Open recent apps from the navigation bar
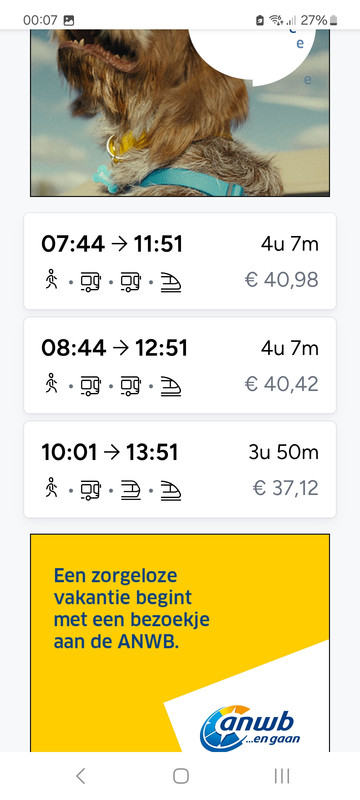This screenshot has height=800, width=360. pyautogui.click(x=281, y=776)
